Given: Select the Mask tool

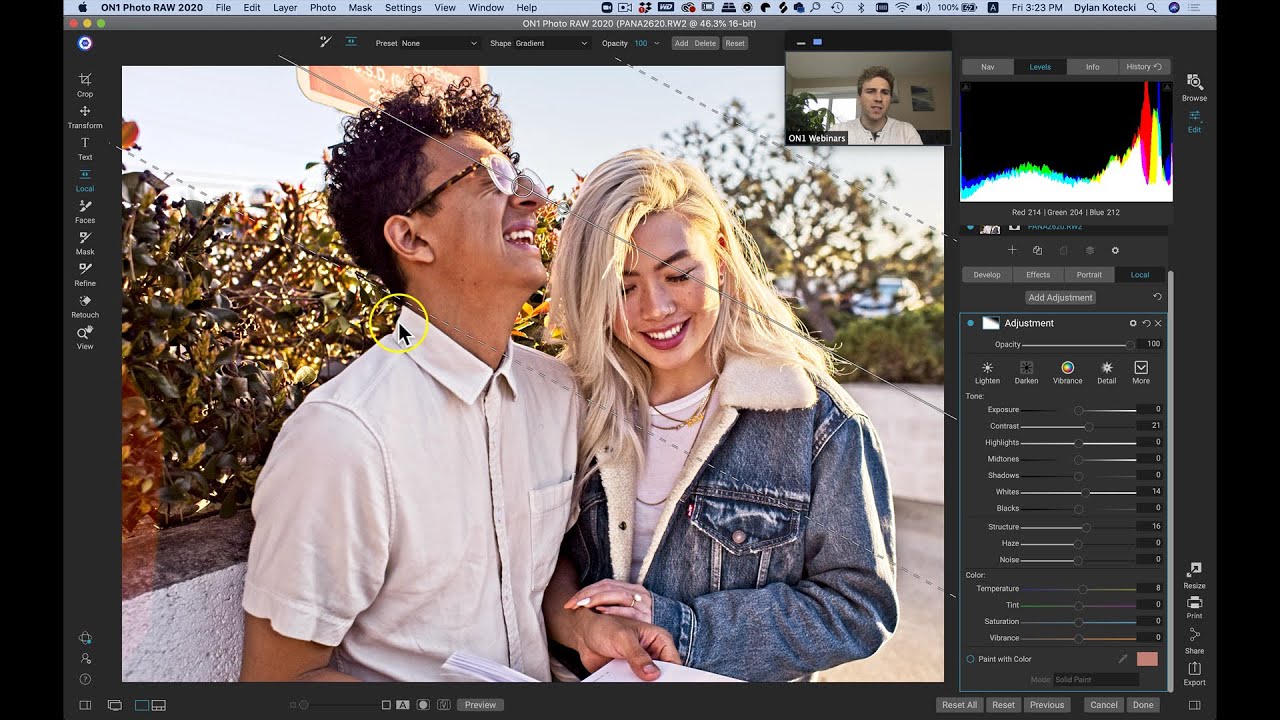Looking at the screenshot, I should (85, 243).
